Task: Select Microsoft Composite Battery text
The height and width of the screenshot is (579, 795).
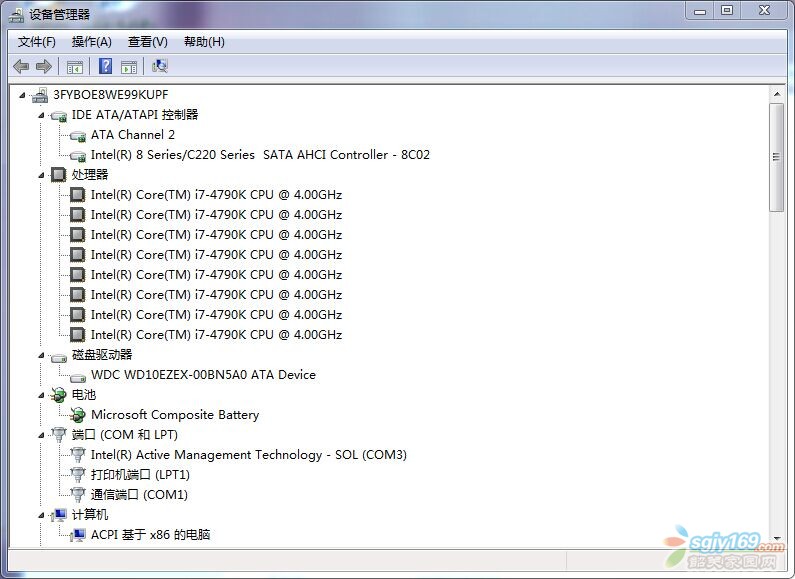Action: 175,415
